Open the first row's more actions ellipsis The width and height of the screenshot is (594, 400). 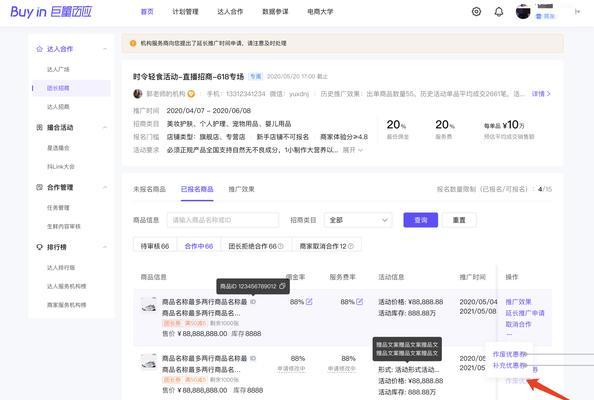point(509,334)
